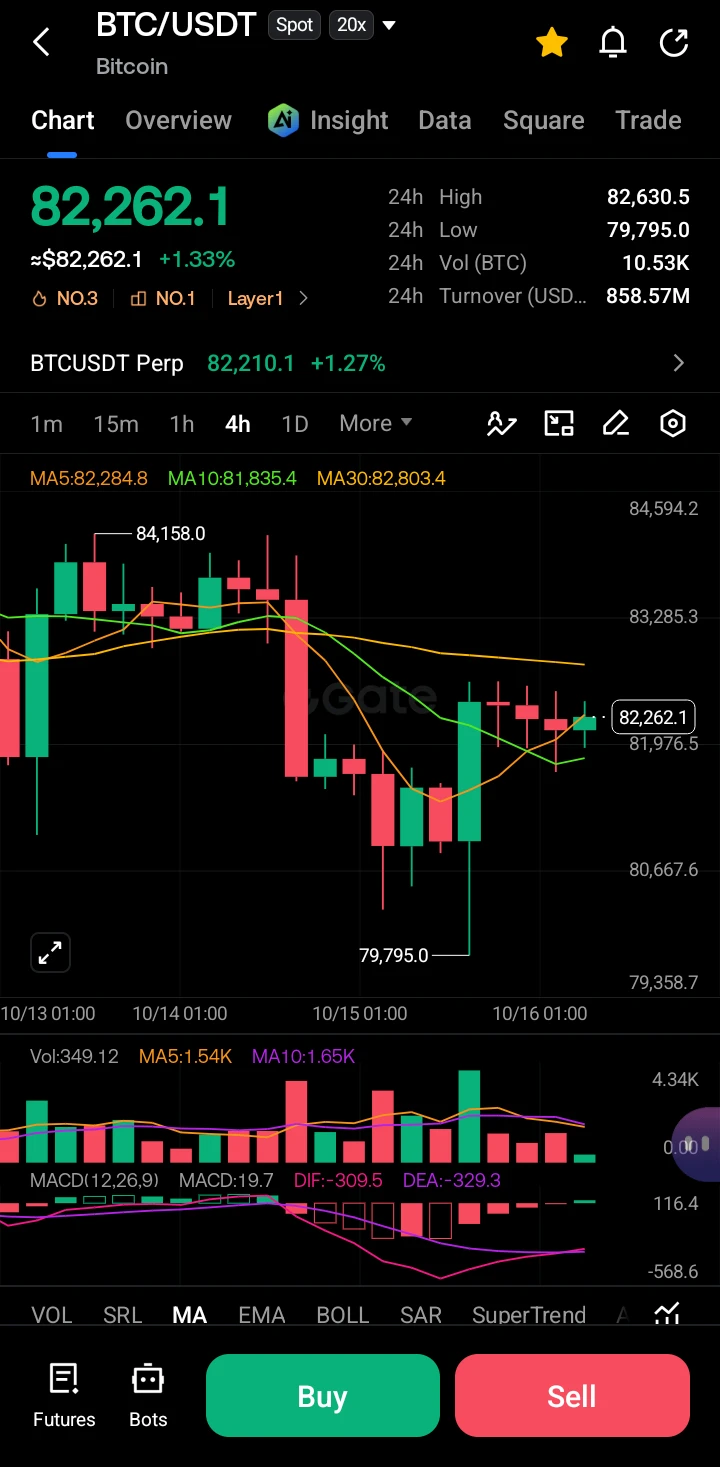Tap the large 82,262.1 price

click(x=131, y=207)
